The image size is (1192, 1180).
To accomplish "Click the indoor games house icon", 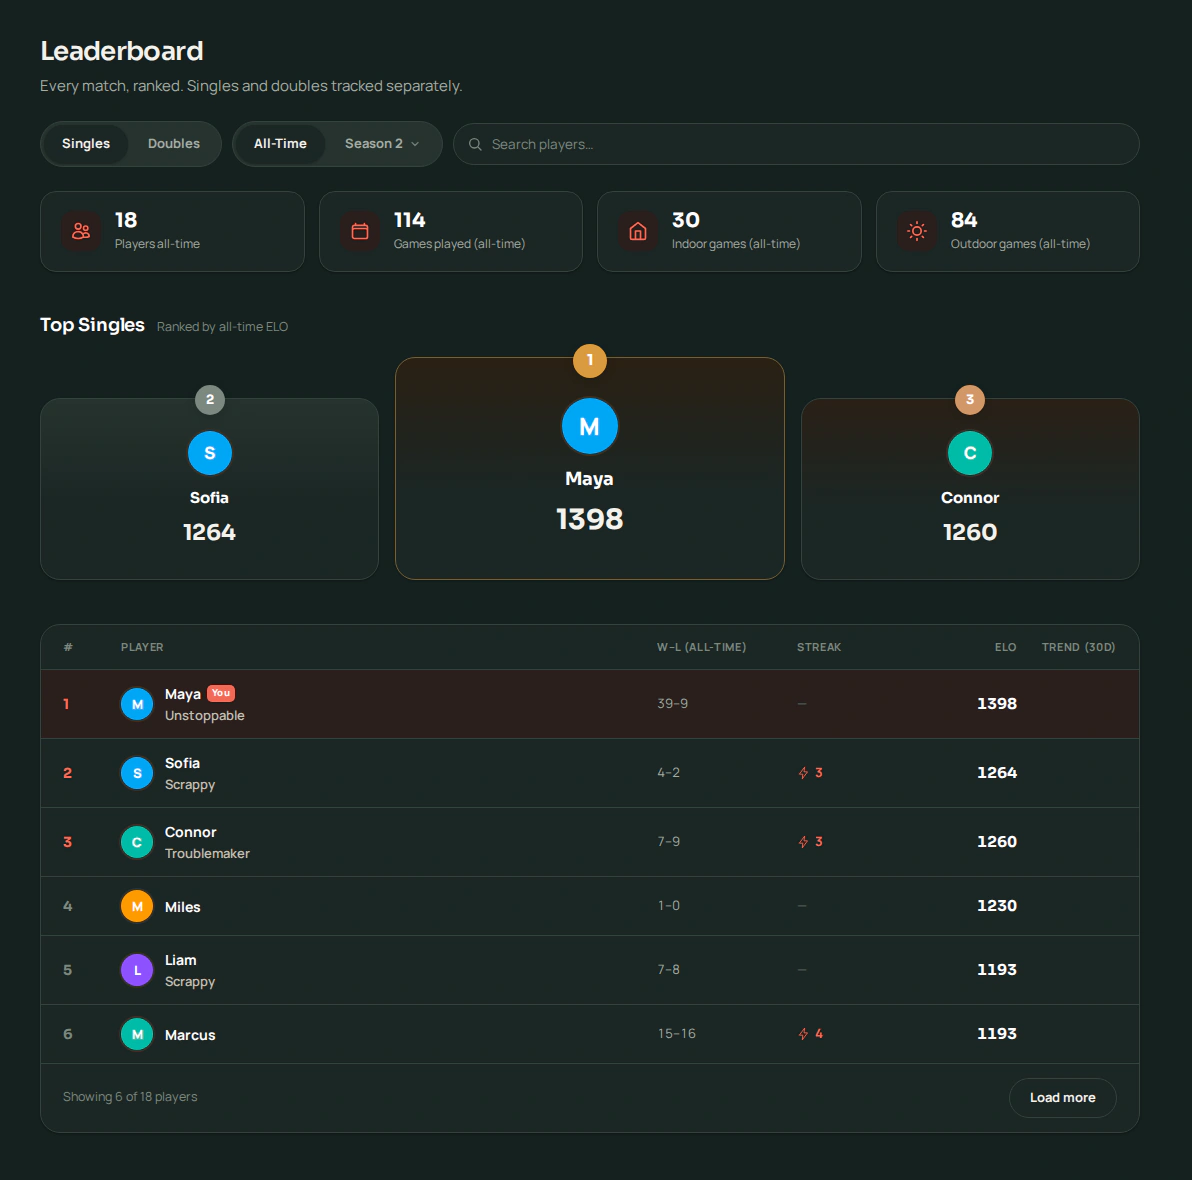I will pos(639,231).
